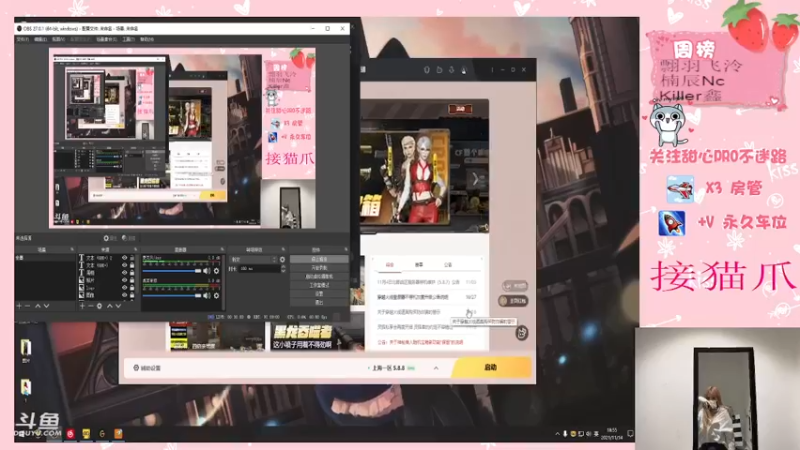This screenshot has width=800, height=450.
Task: Open Windows notification center icon
Action: tap(630, 434)
